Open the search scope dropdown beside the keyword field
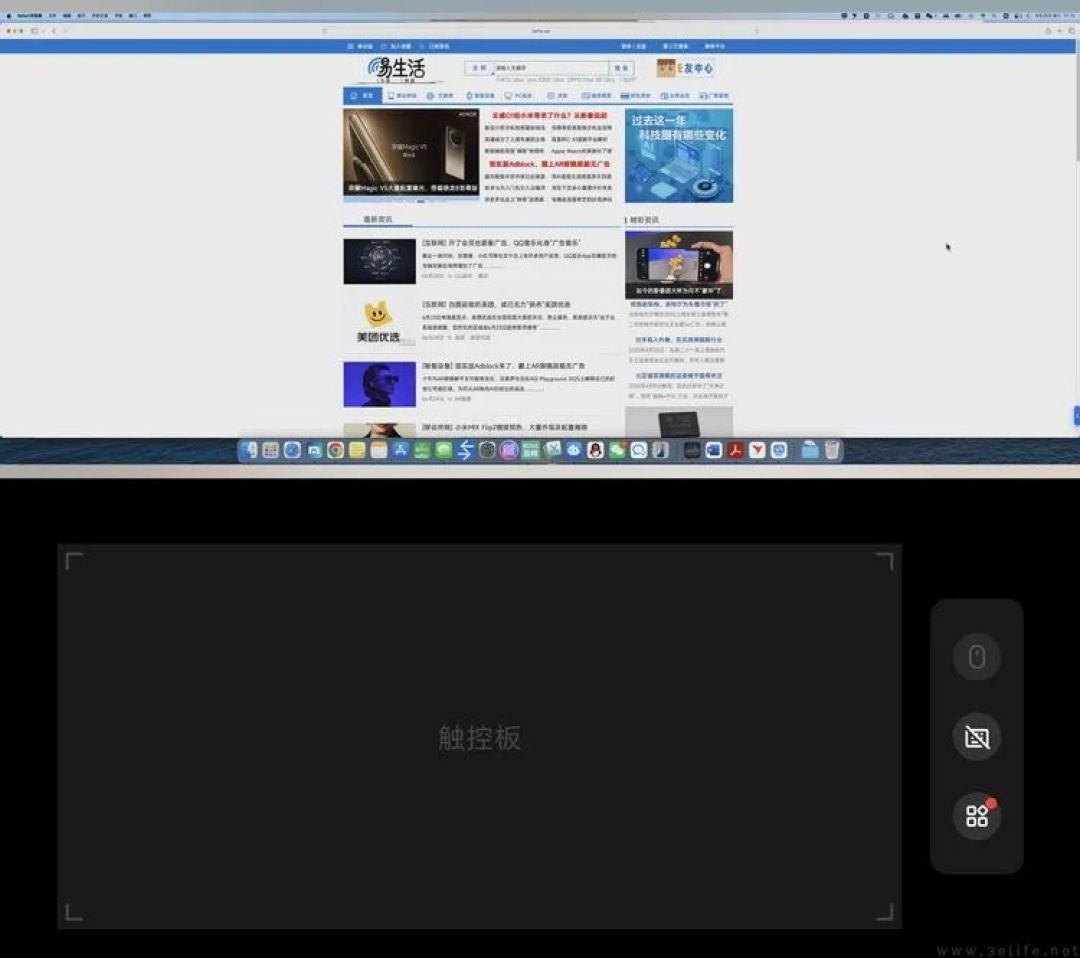The width and height of the screenshot is (1080, 958). coord(479,67)
